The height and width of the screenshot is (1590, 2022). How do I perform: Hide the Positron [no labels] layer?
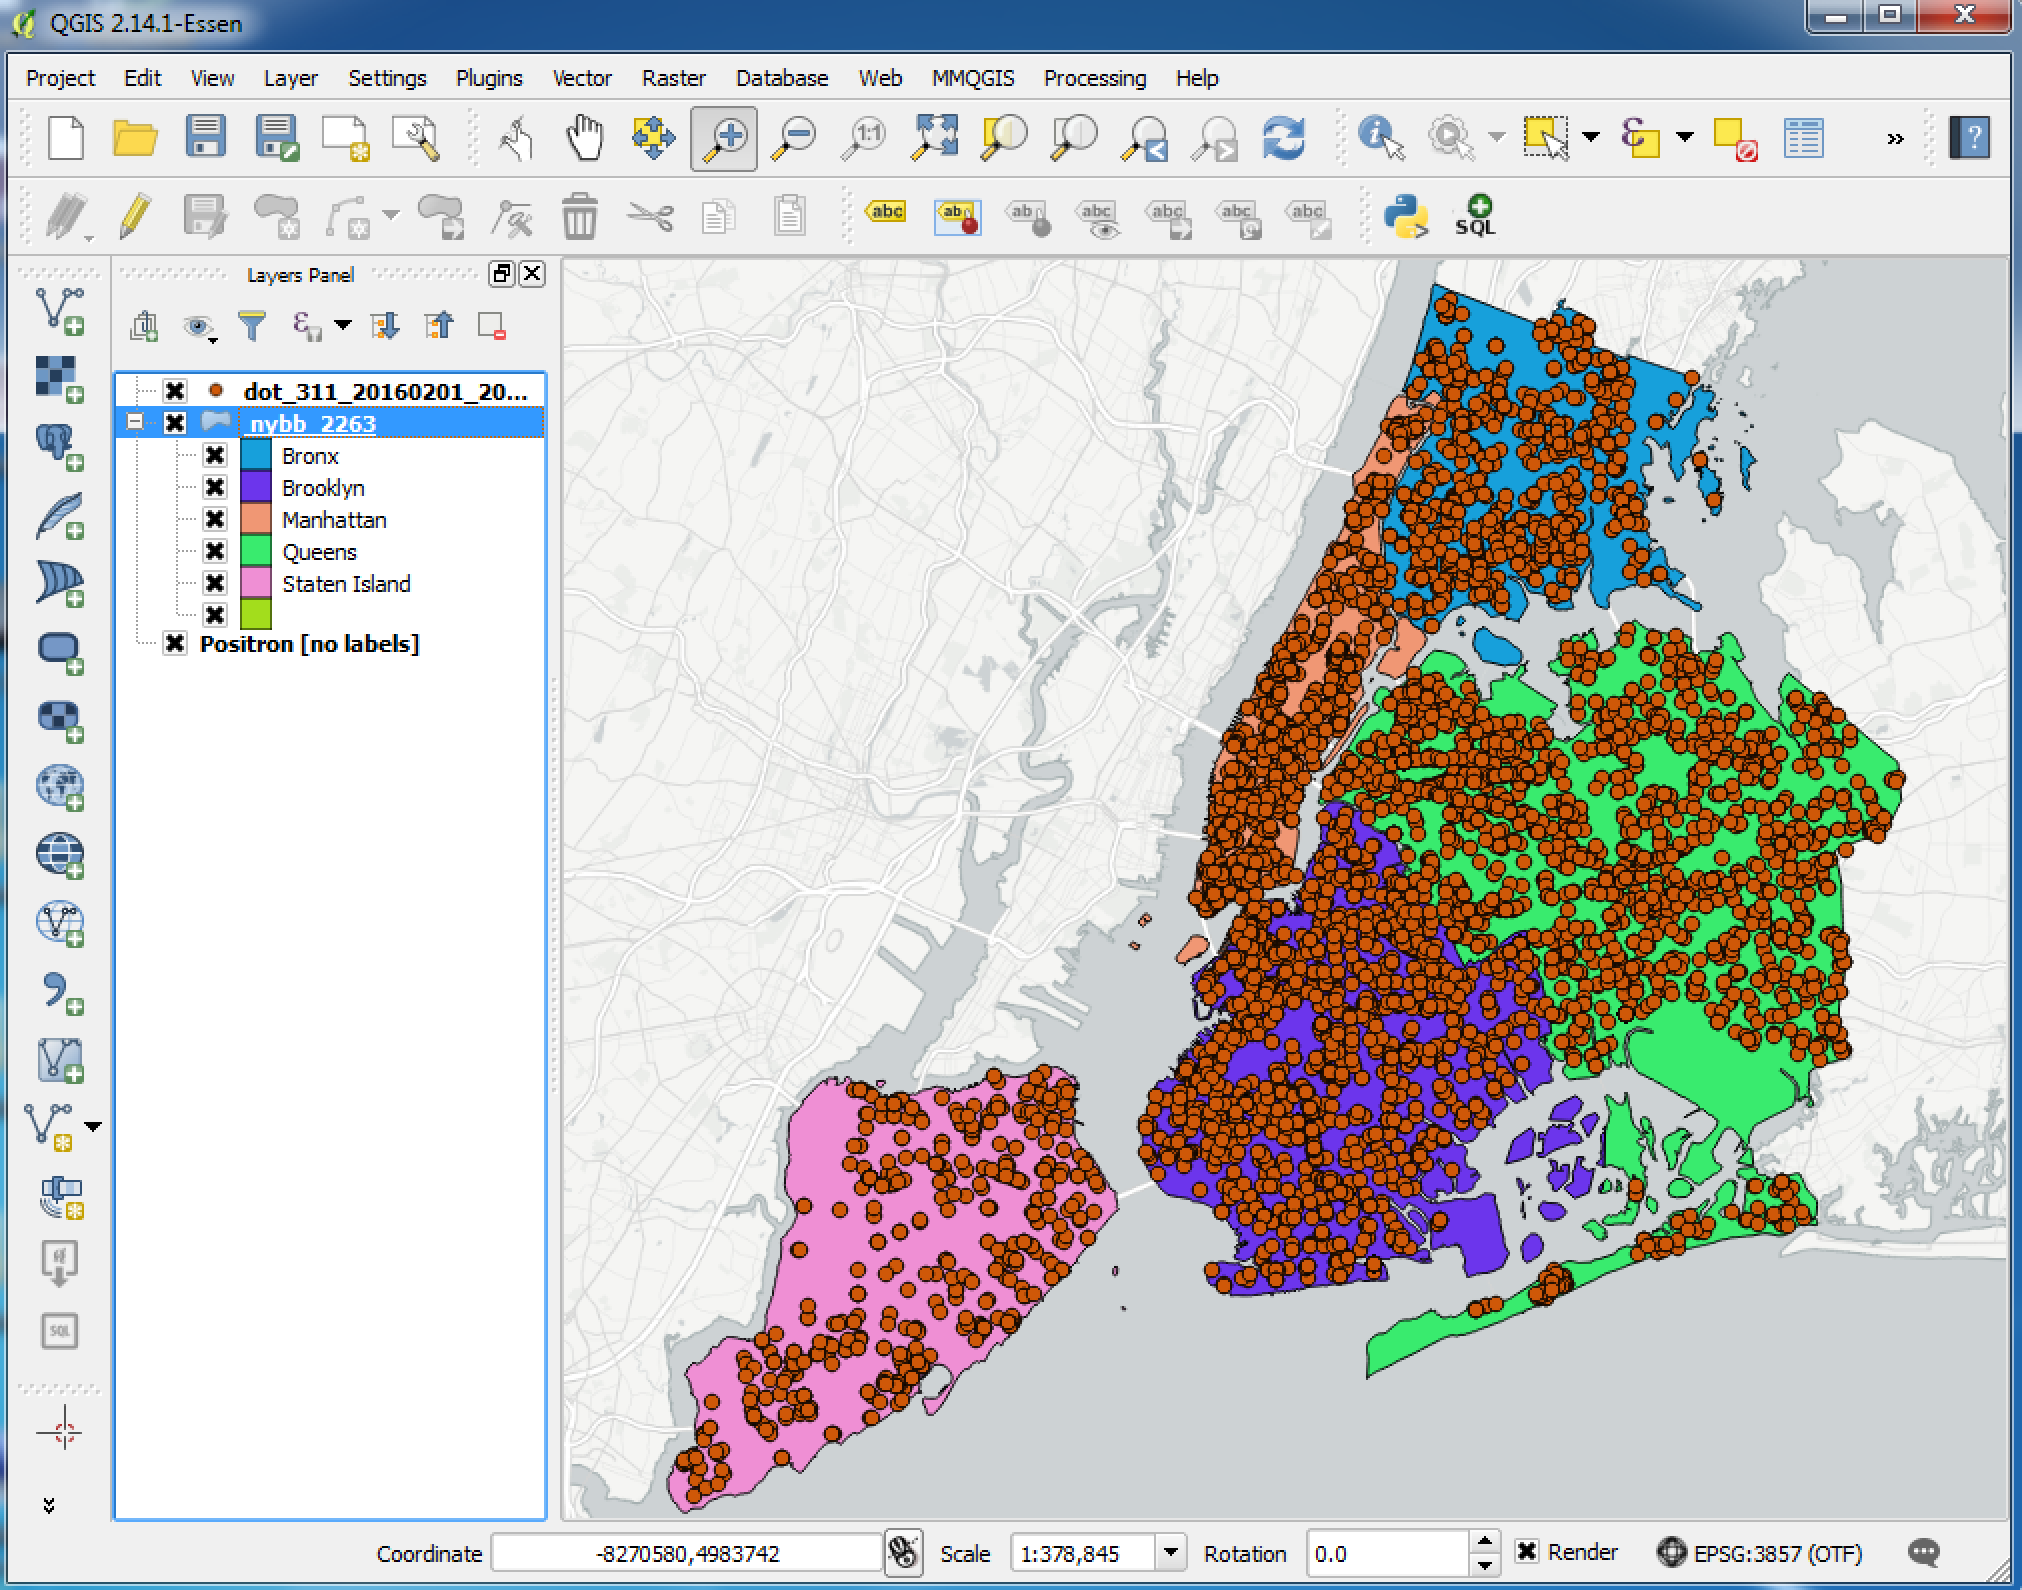point(177,643)
